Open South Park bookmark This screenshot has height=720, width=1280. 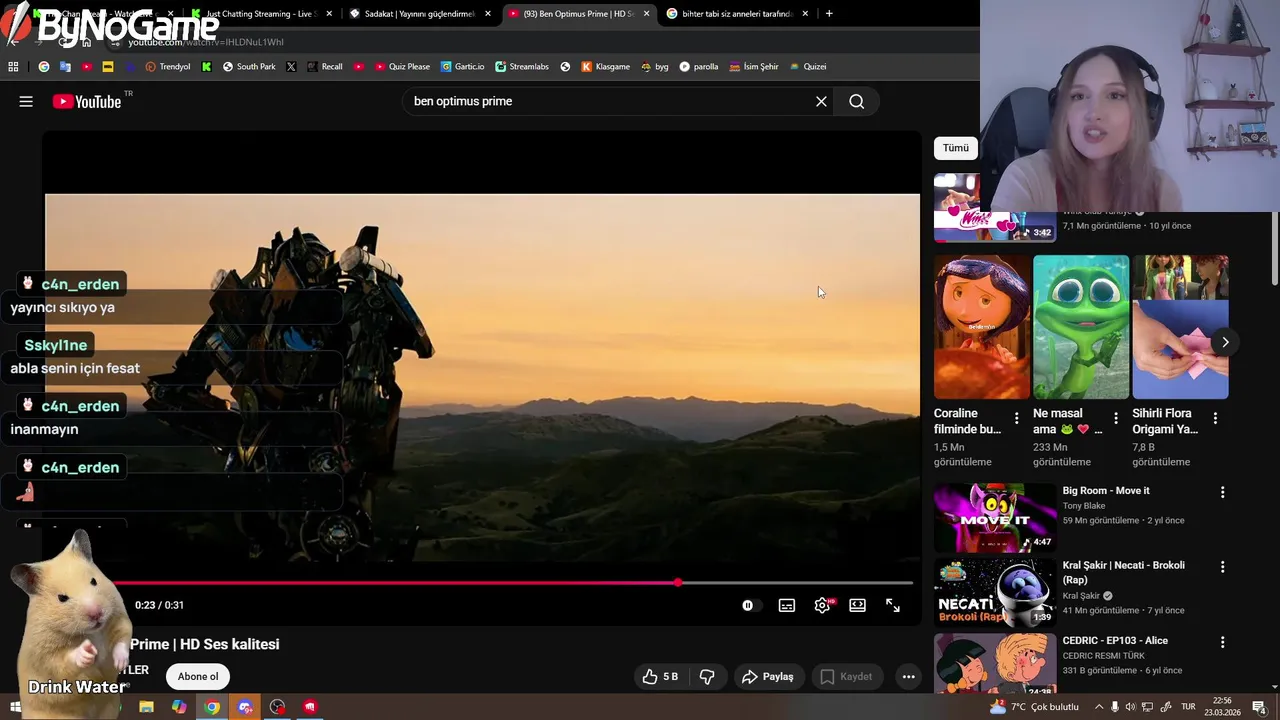tap(249, 67)
